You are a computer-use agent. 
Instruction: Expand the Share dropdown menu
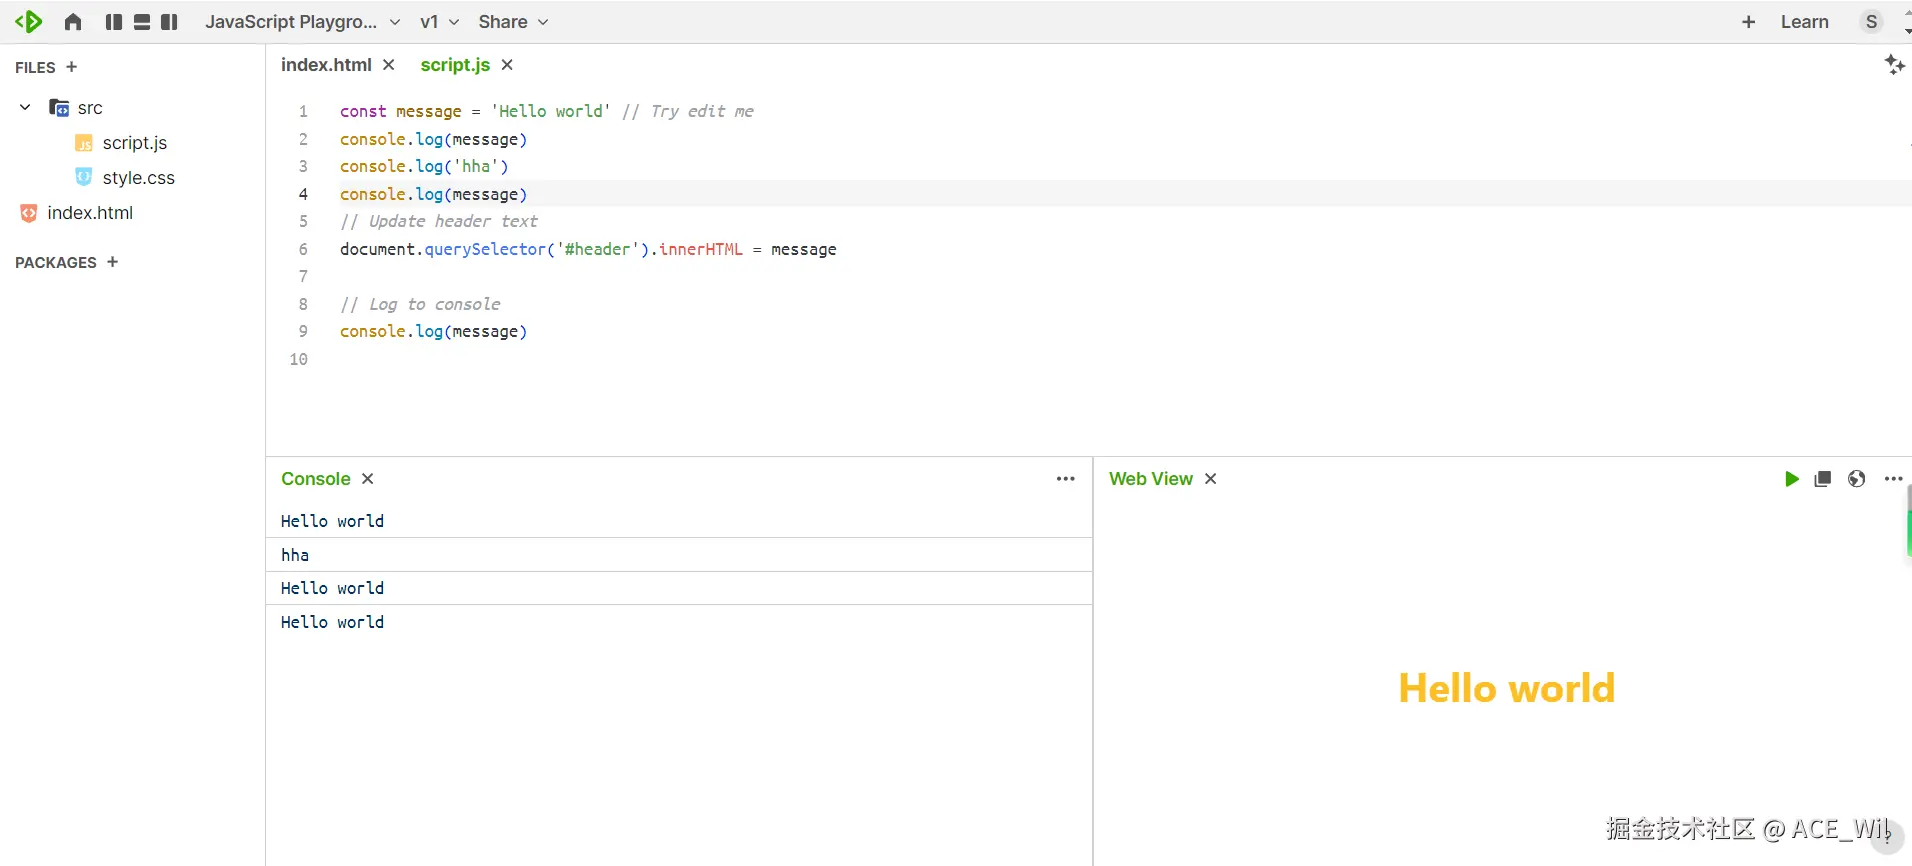pos(513,22)
